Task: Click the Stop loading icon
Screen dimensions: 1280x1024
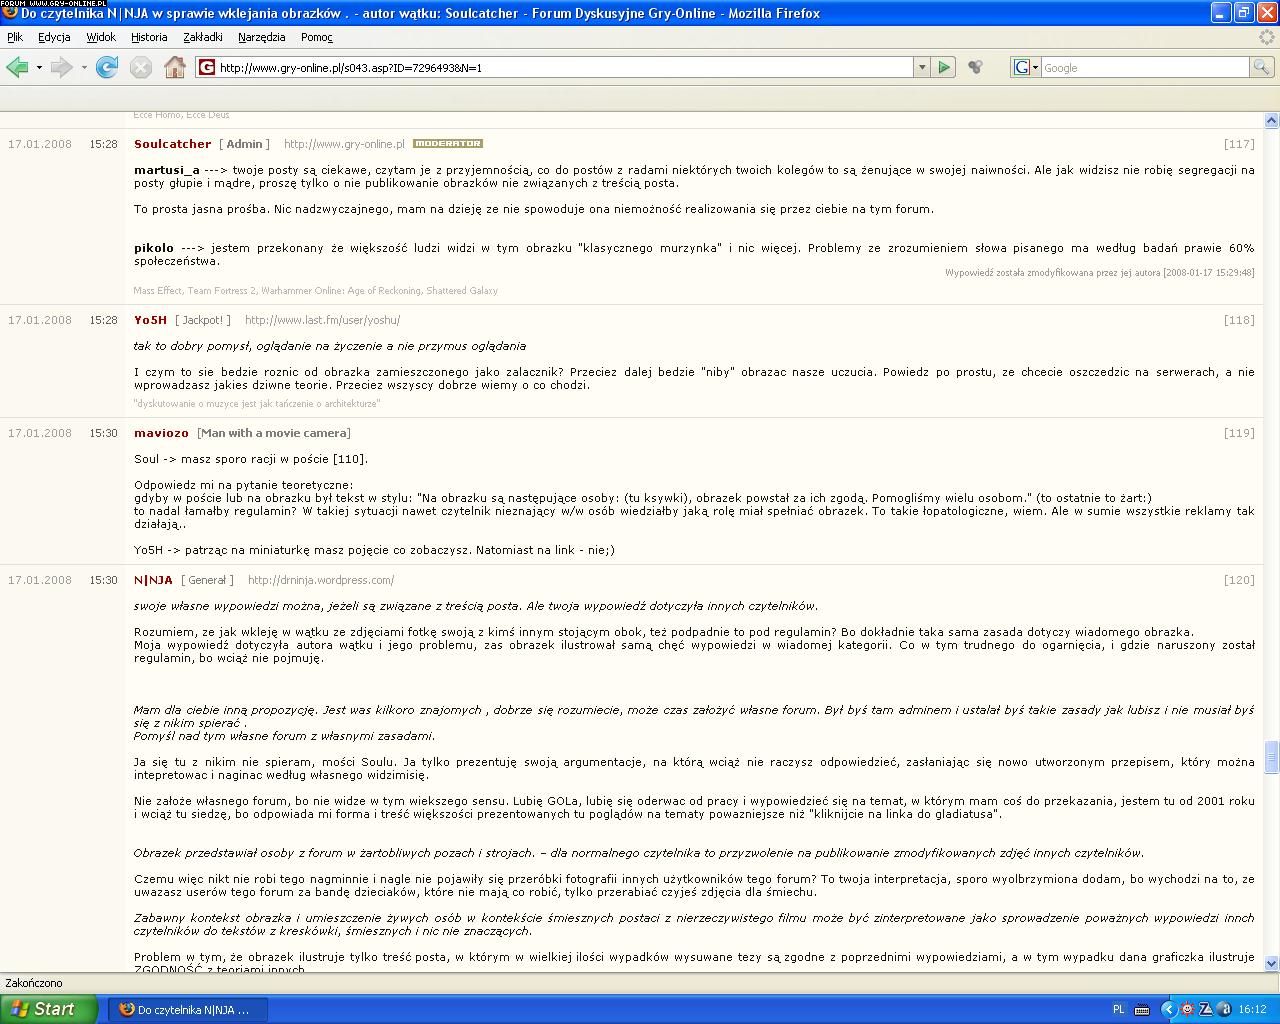Action: click(141, 67)
